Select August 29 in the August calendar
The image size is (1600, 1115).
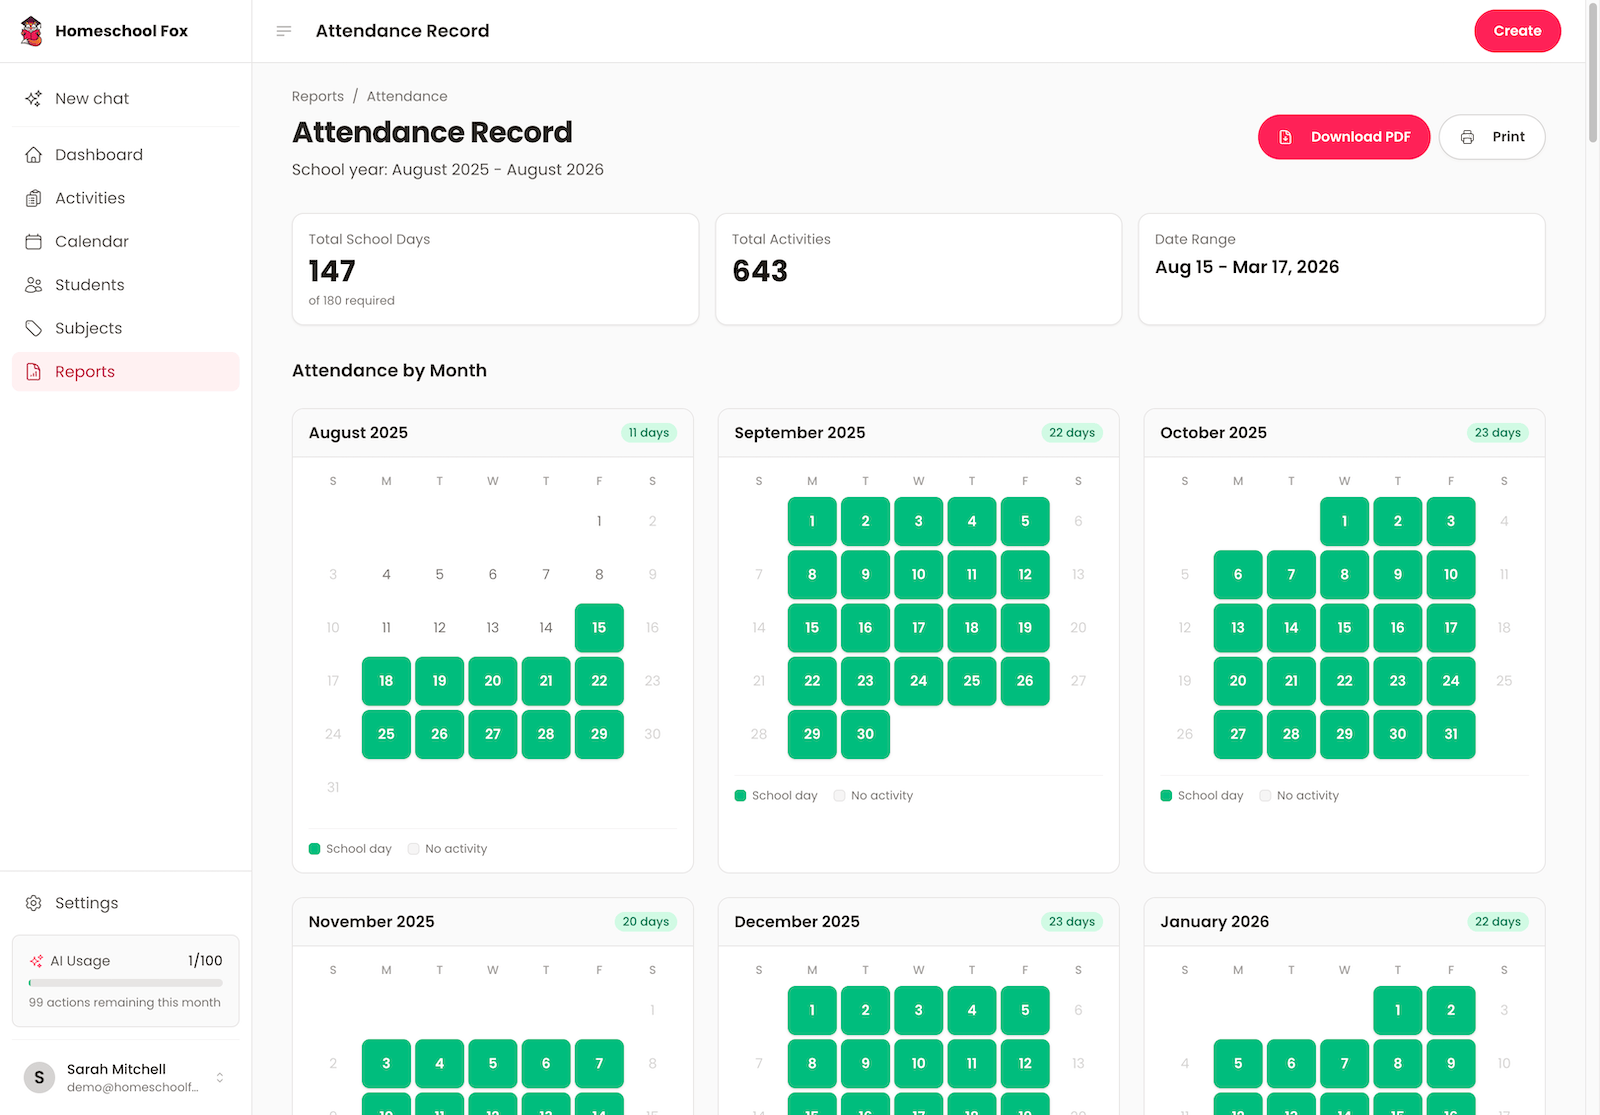click(599, 734)
